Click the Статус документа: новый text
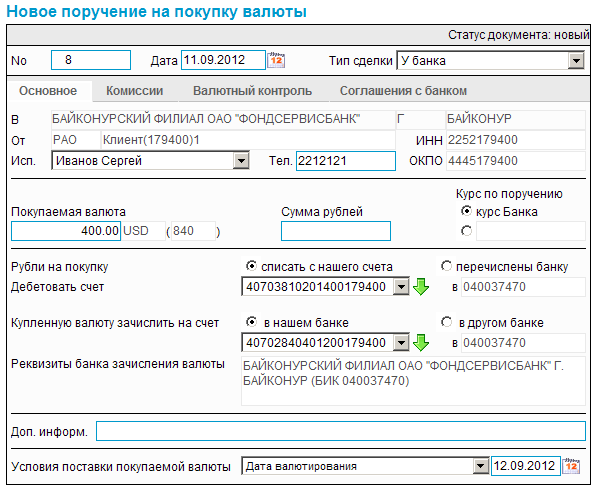Screen dimensions: 597x492 click(x=519, y=35)
